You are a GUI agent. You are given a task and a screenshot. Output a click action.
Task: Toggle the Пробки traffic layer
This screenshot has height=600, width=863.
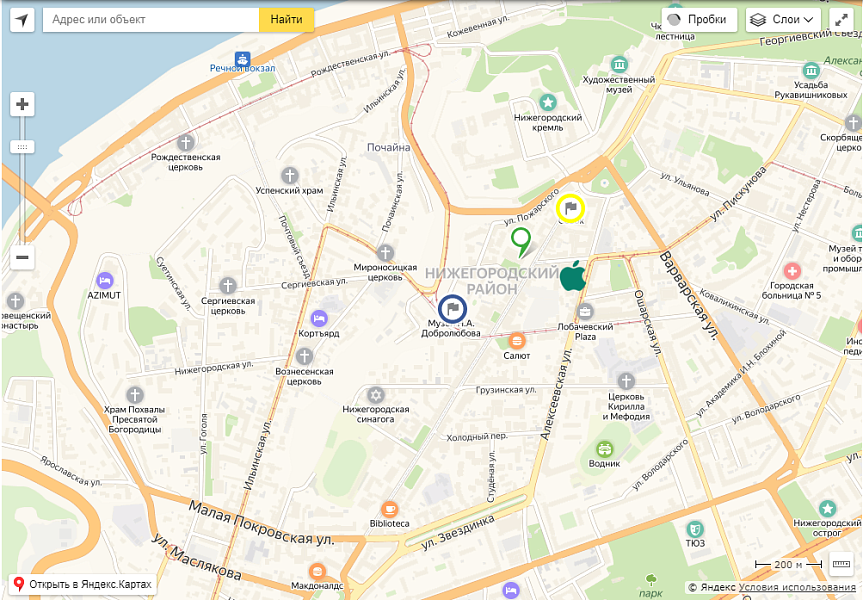click(x=699, y=20)
